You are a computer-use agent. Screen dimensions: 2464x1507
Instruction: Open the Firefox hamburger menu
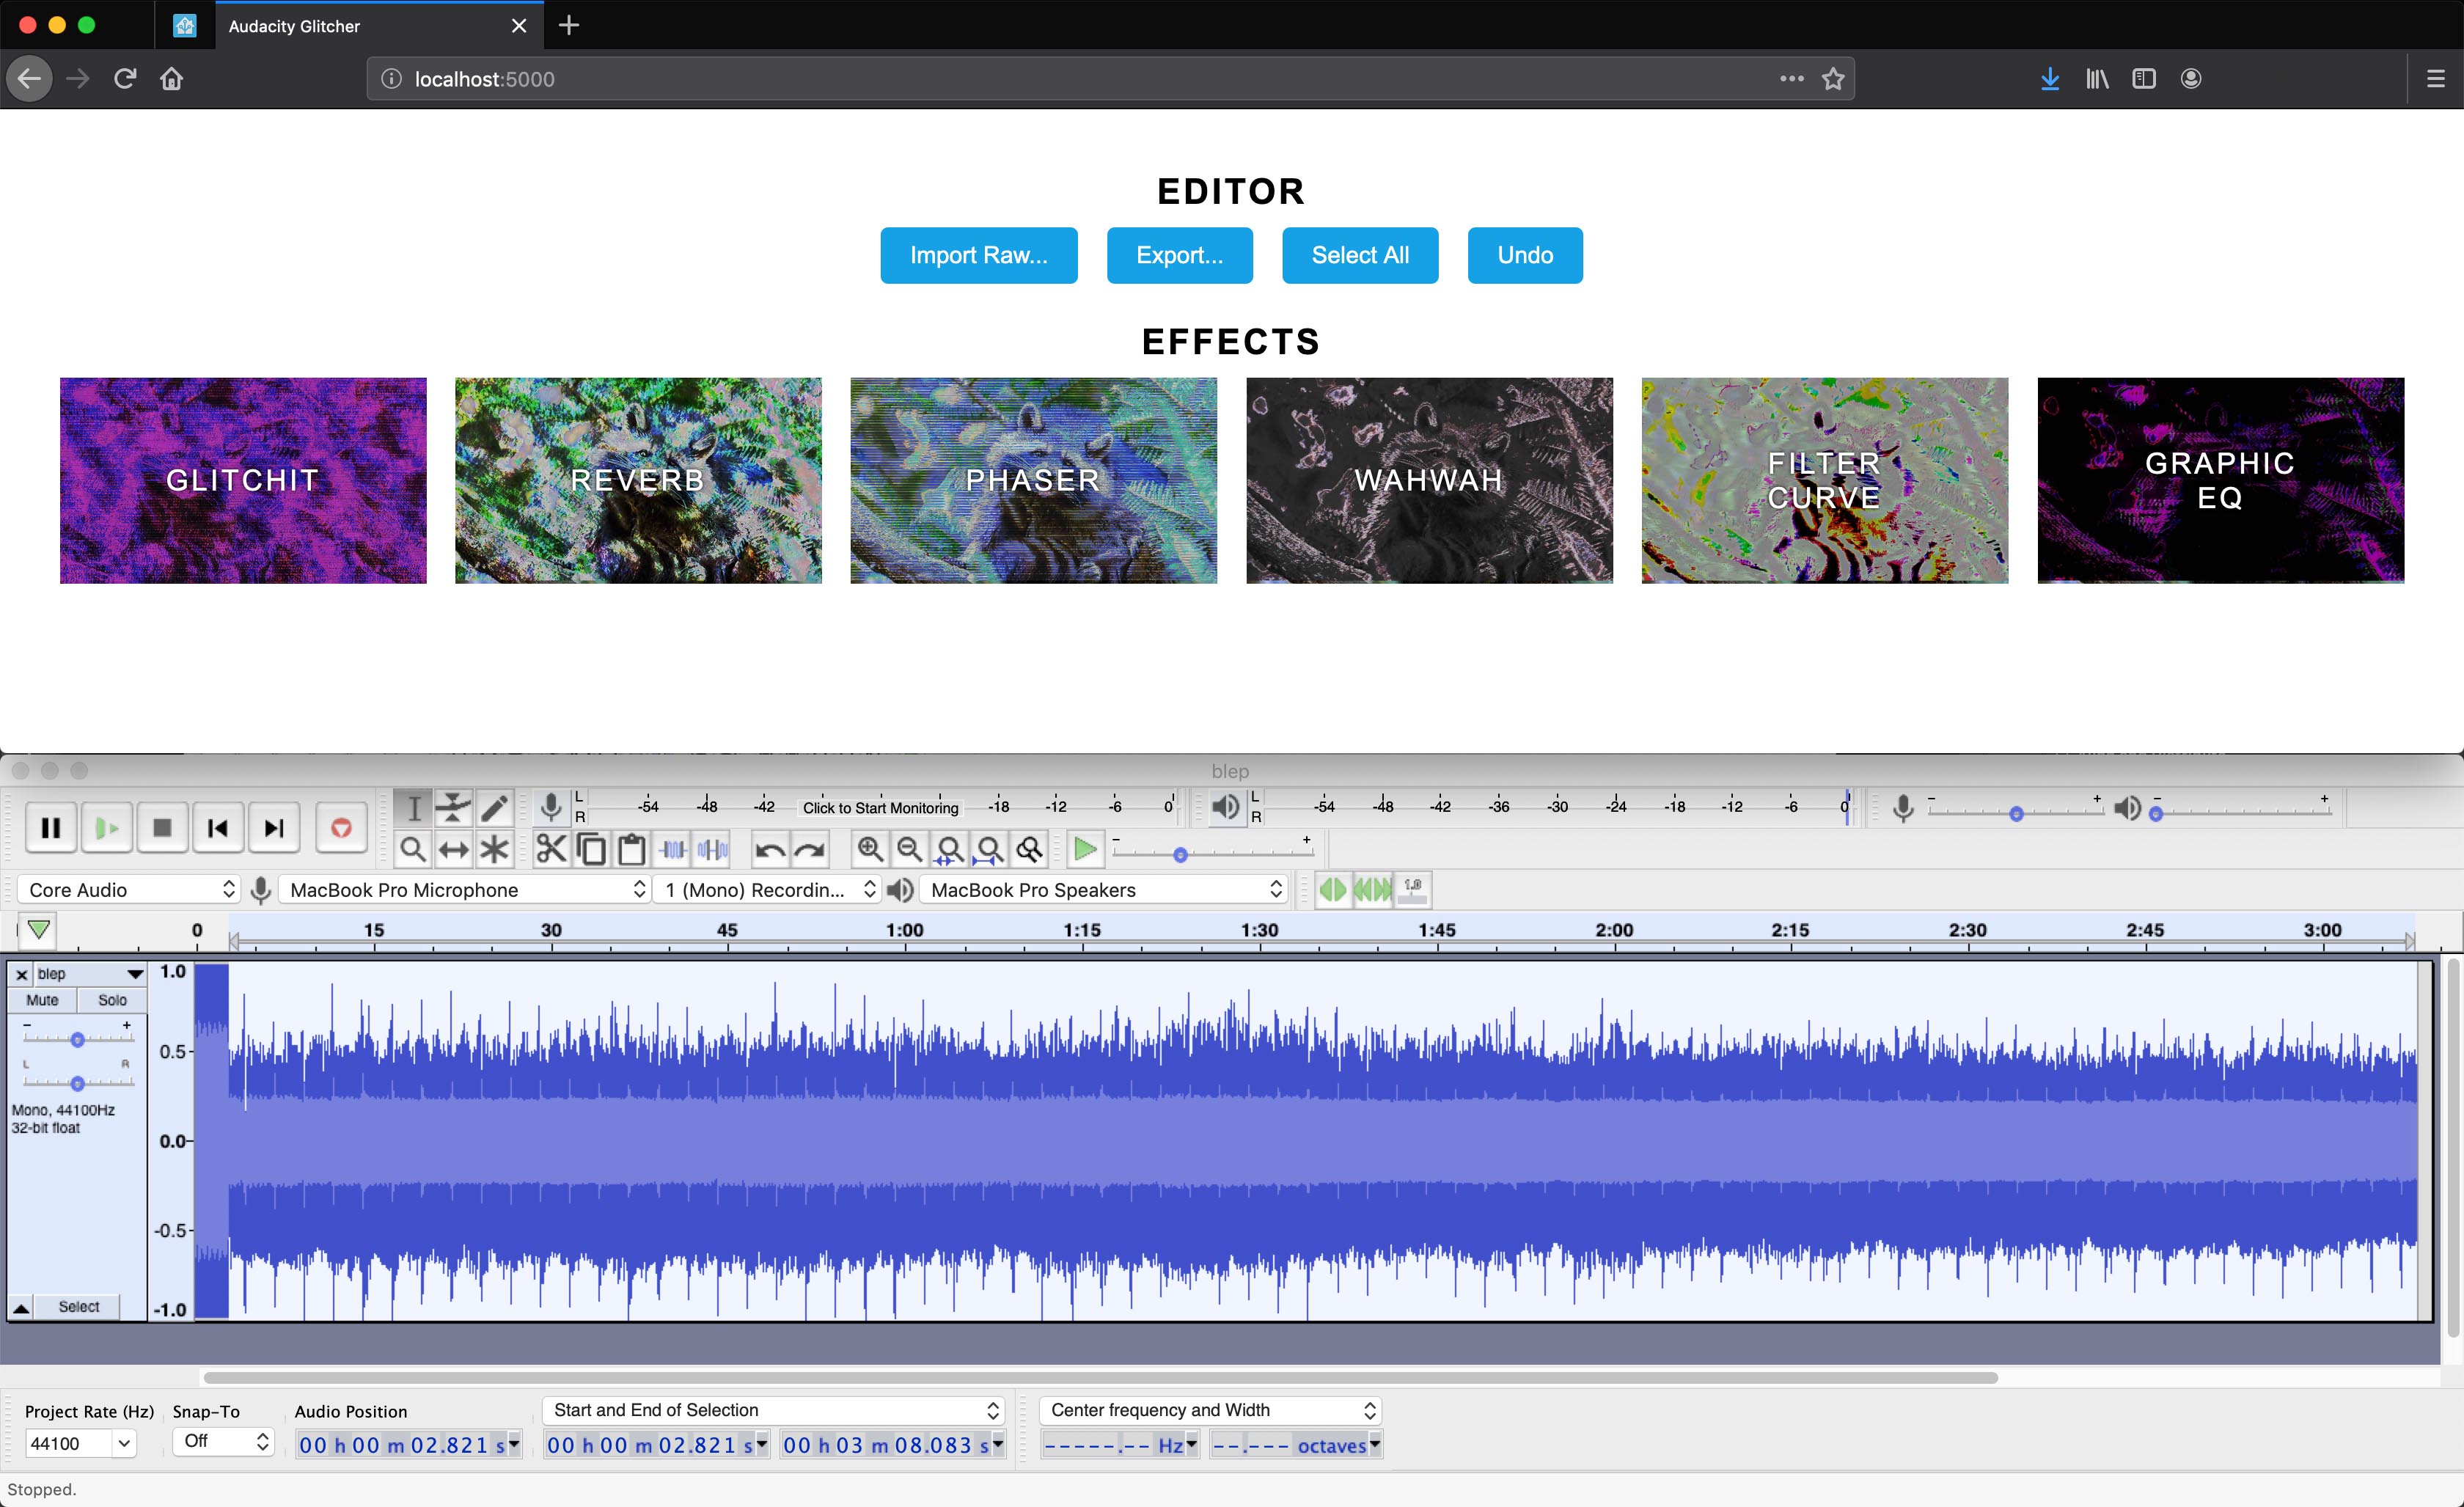[x=2436, y=79]
